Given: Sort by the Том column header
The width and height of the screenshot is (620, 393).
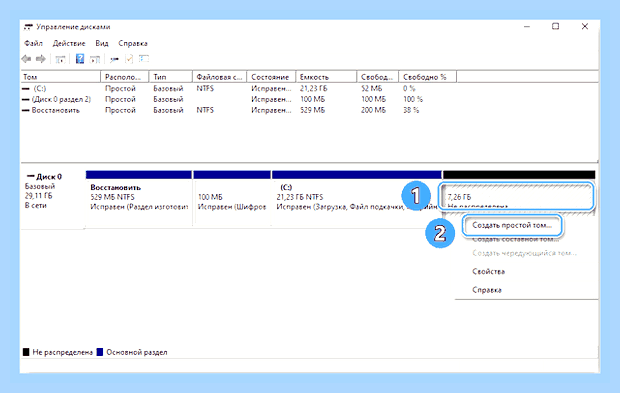Looking at the screenshot, I should coord(61,77).
